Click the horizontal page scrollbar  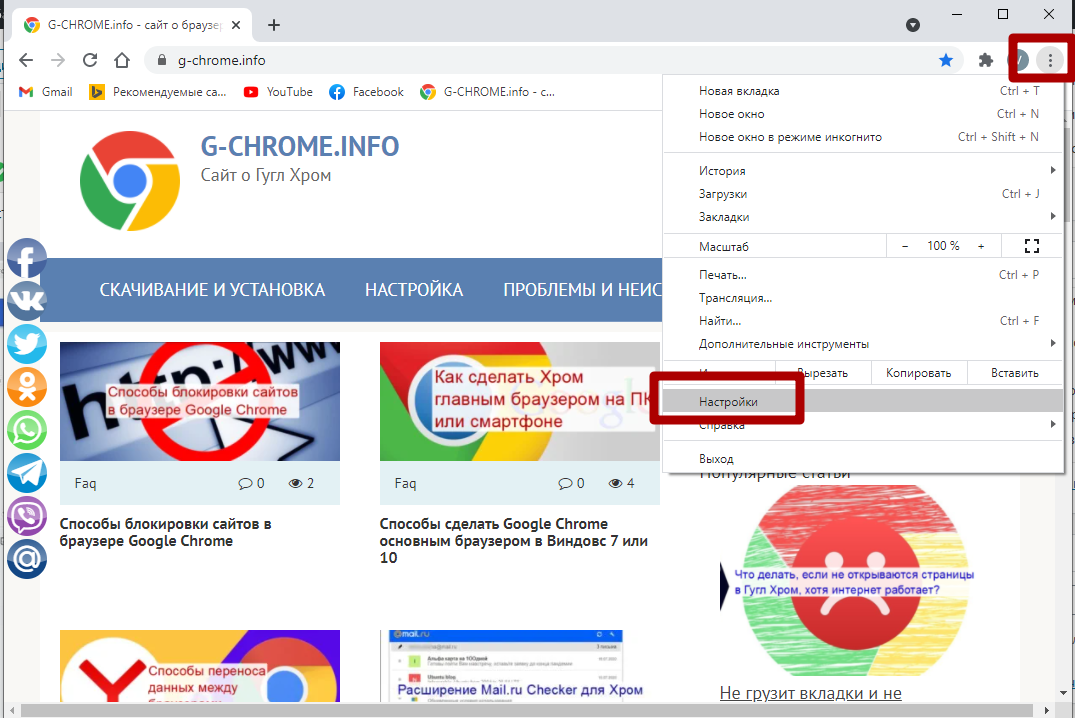pyautogui.click(x=527, y=710)
